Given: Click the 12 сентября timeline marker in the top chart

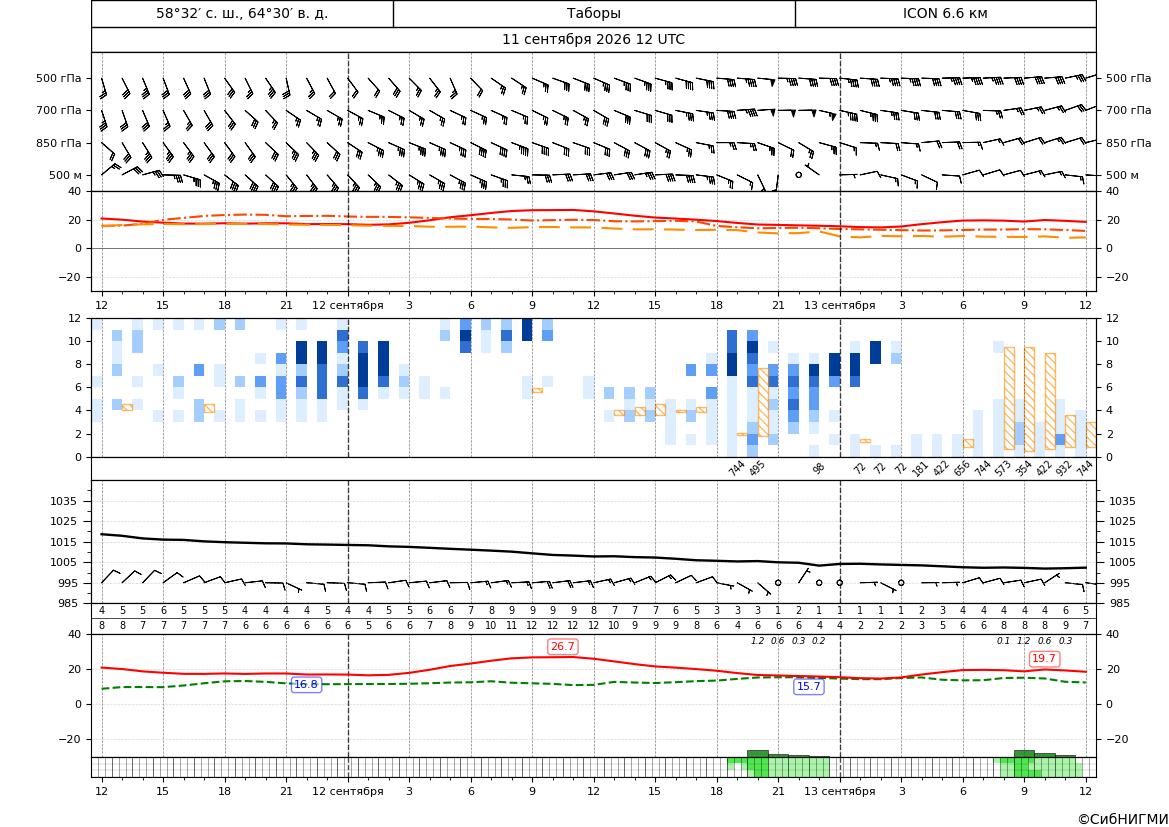Looking at the screenshot, I should click(x=347, y=305).
